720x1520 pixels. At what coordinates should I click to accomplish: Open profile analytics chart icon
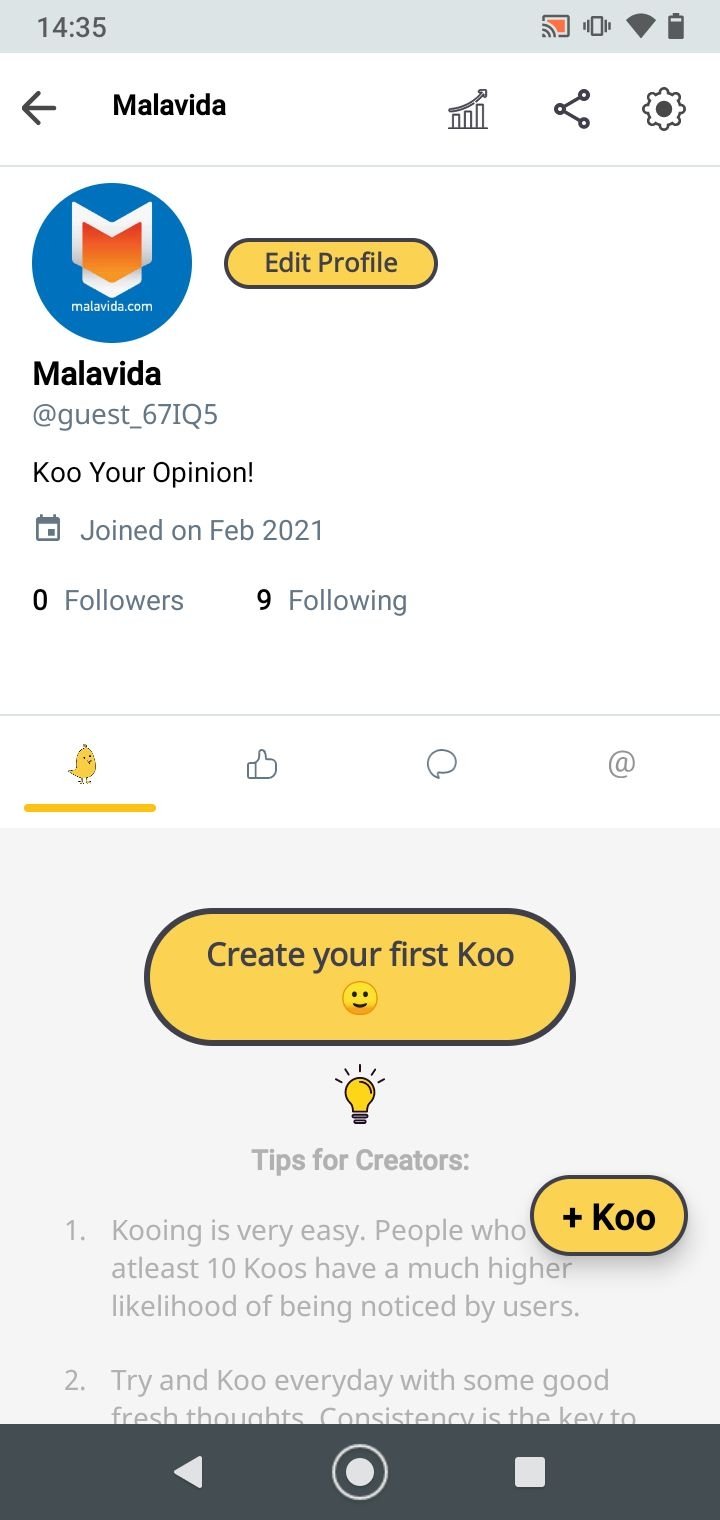(468, 109)
